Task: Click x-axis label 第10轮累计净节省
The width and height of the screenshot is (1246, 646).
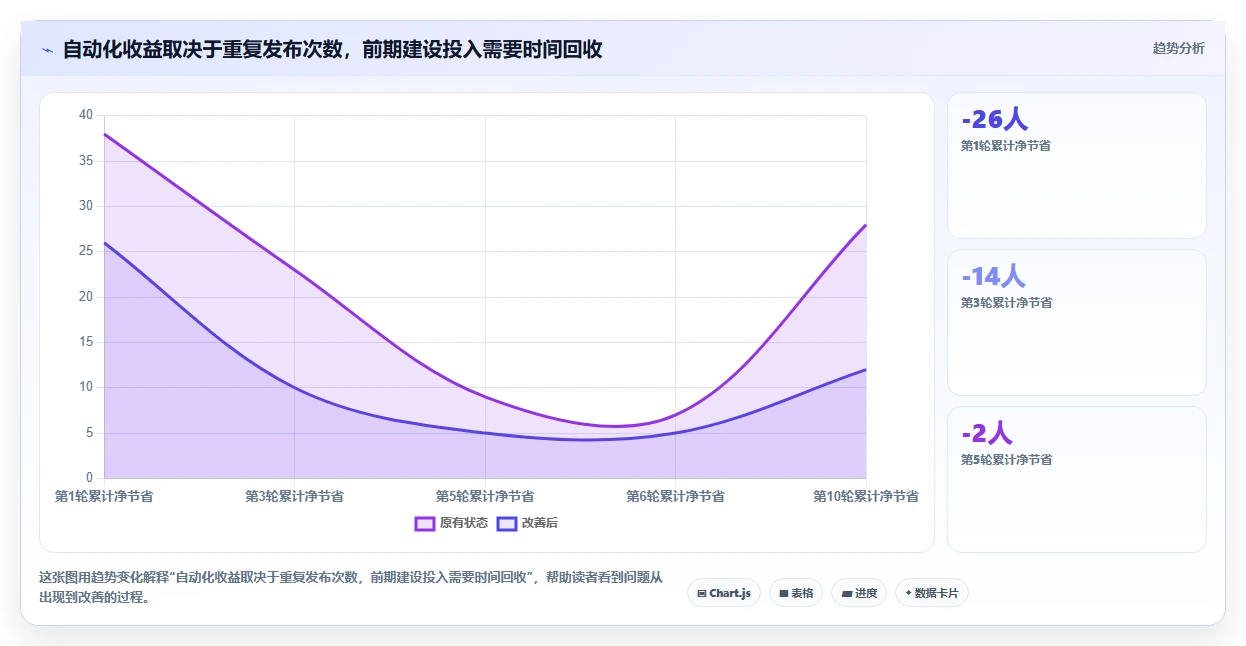Action: click(866, 496)
